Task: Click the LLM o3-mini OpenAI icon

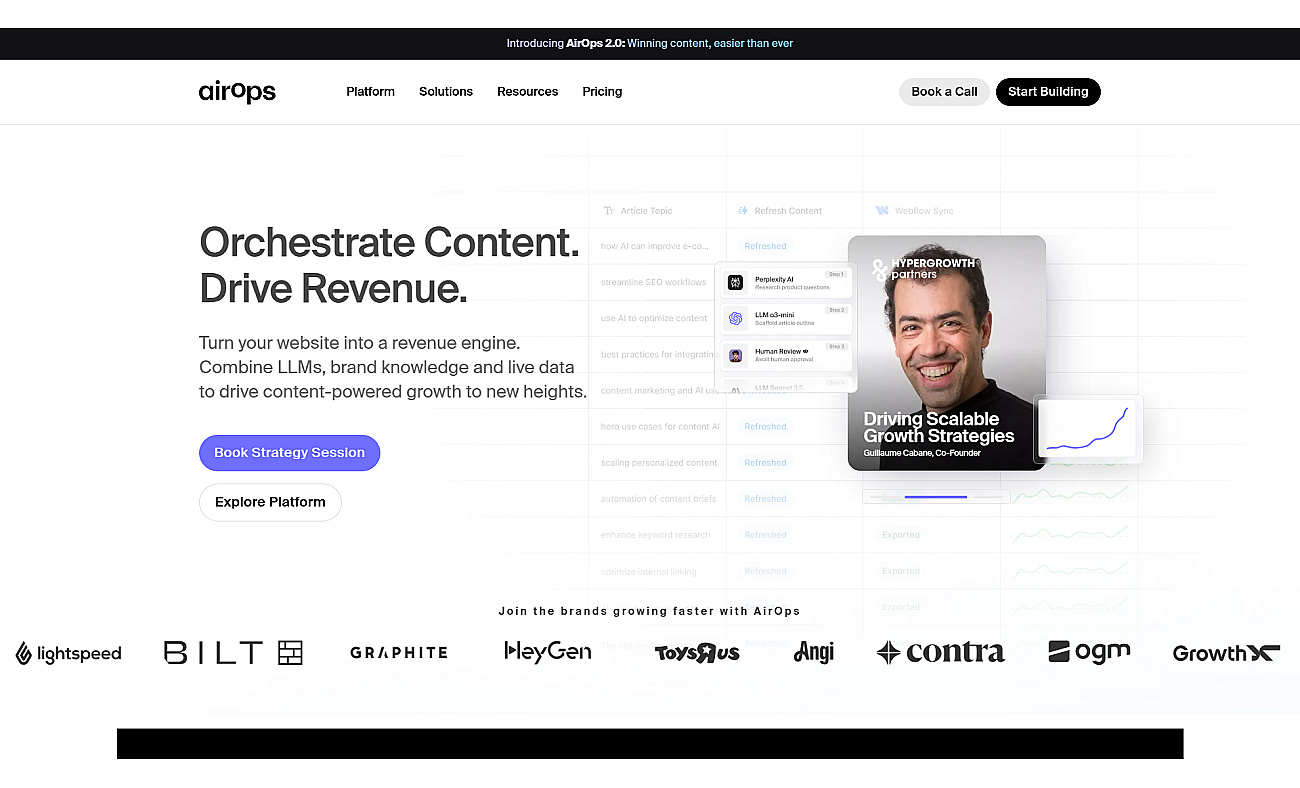Action: tap(735, 319)
